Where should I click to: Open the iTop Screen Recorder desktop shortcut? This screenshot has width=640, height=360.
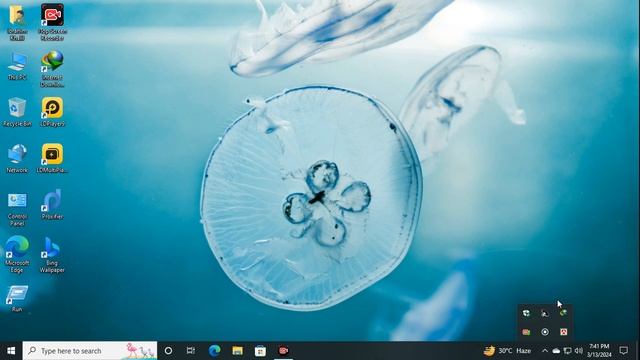(x=52, y=22)
